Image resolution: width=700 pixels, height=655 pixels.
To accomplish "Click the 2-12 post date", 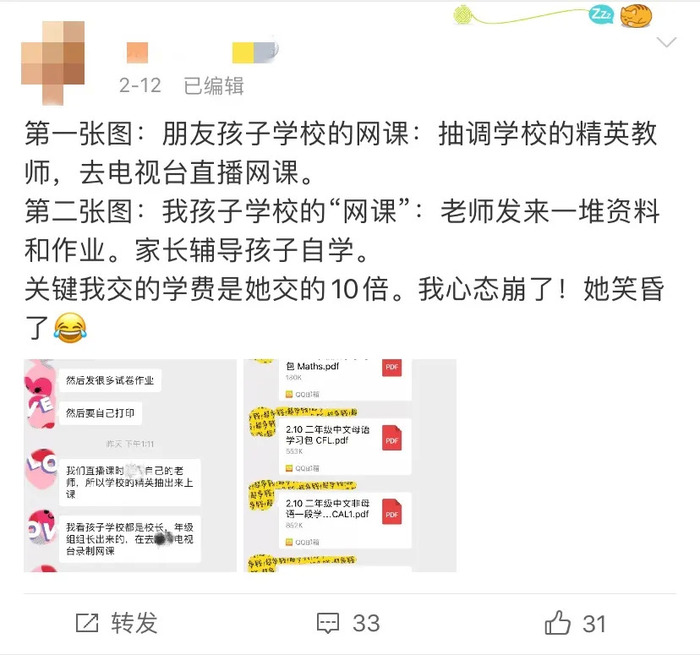I will (140, 85).
